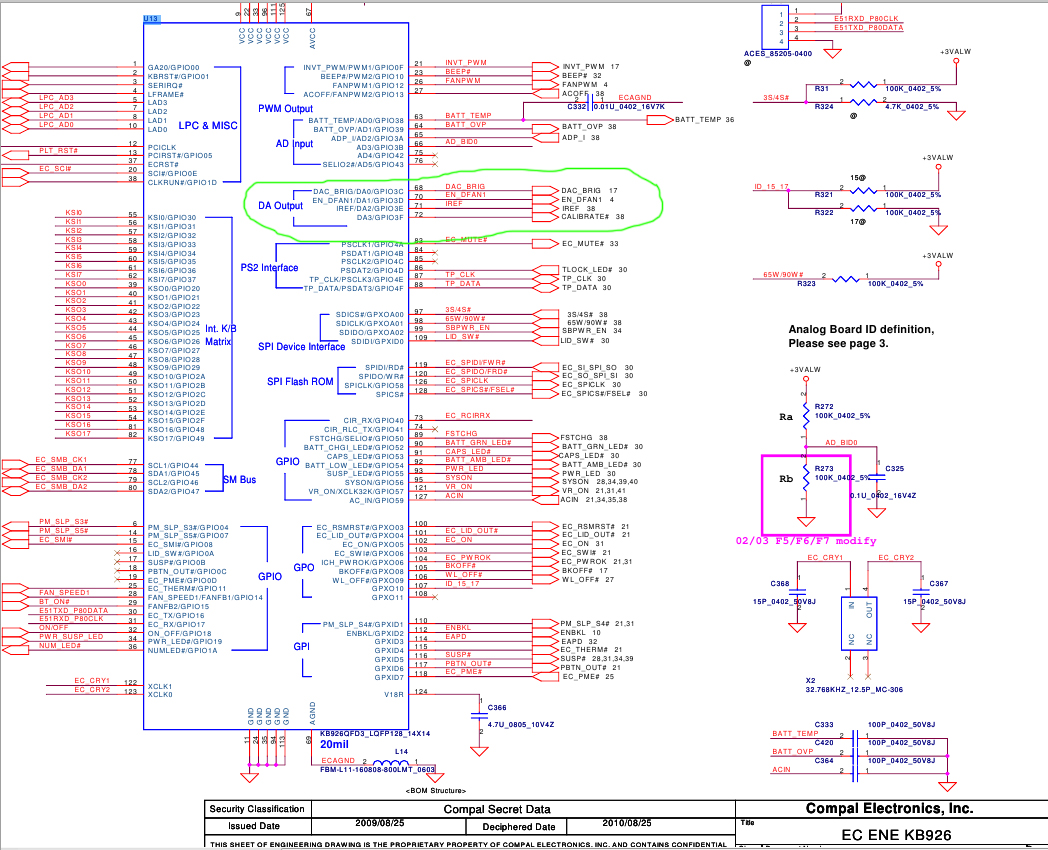Viewport: 1048px width, 850px height.
Task: Select the C332 capacitor designator
Action: pyautogui.click(x=577, y=106)
